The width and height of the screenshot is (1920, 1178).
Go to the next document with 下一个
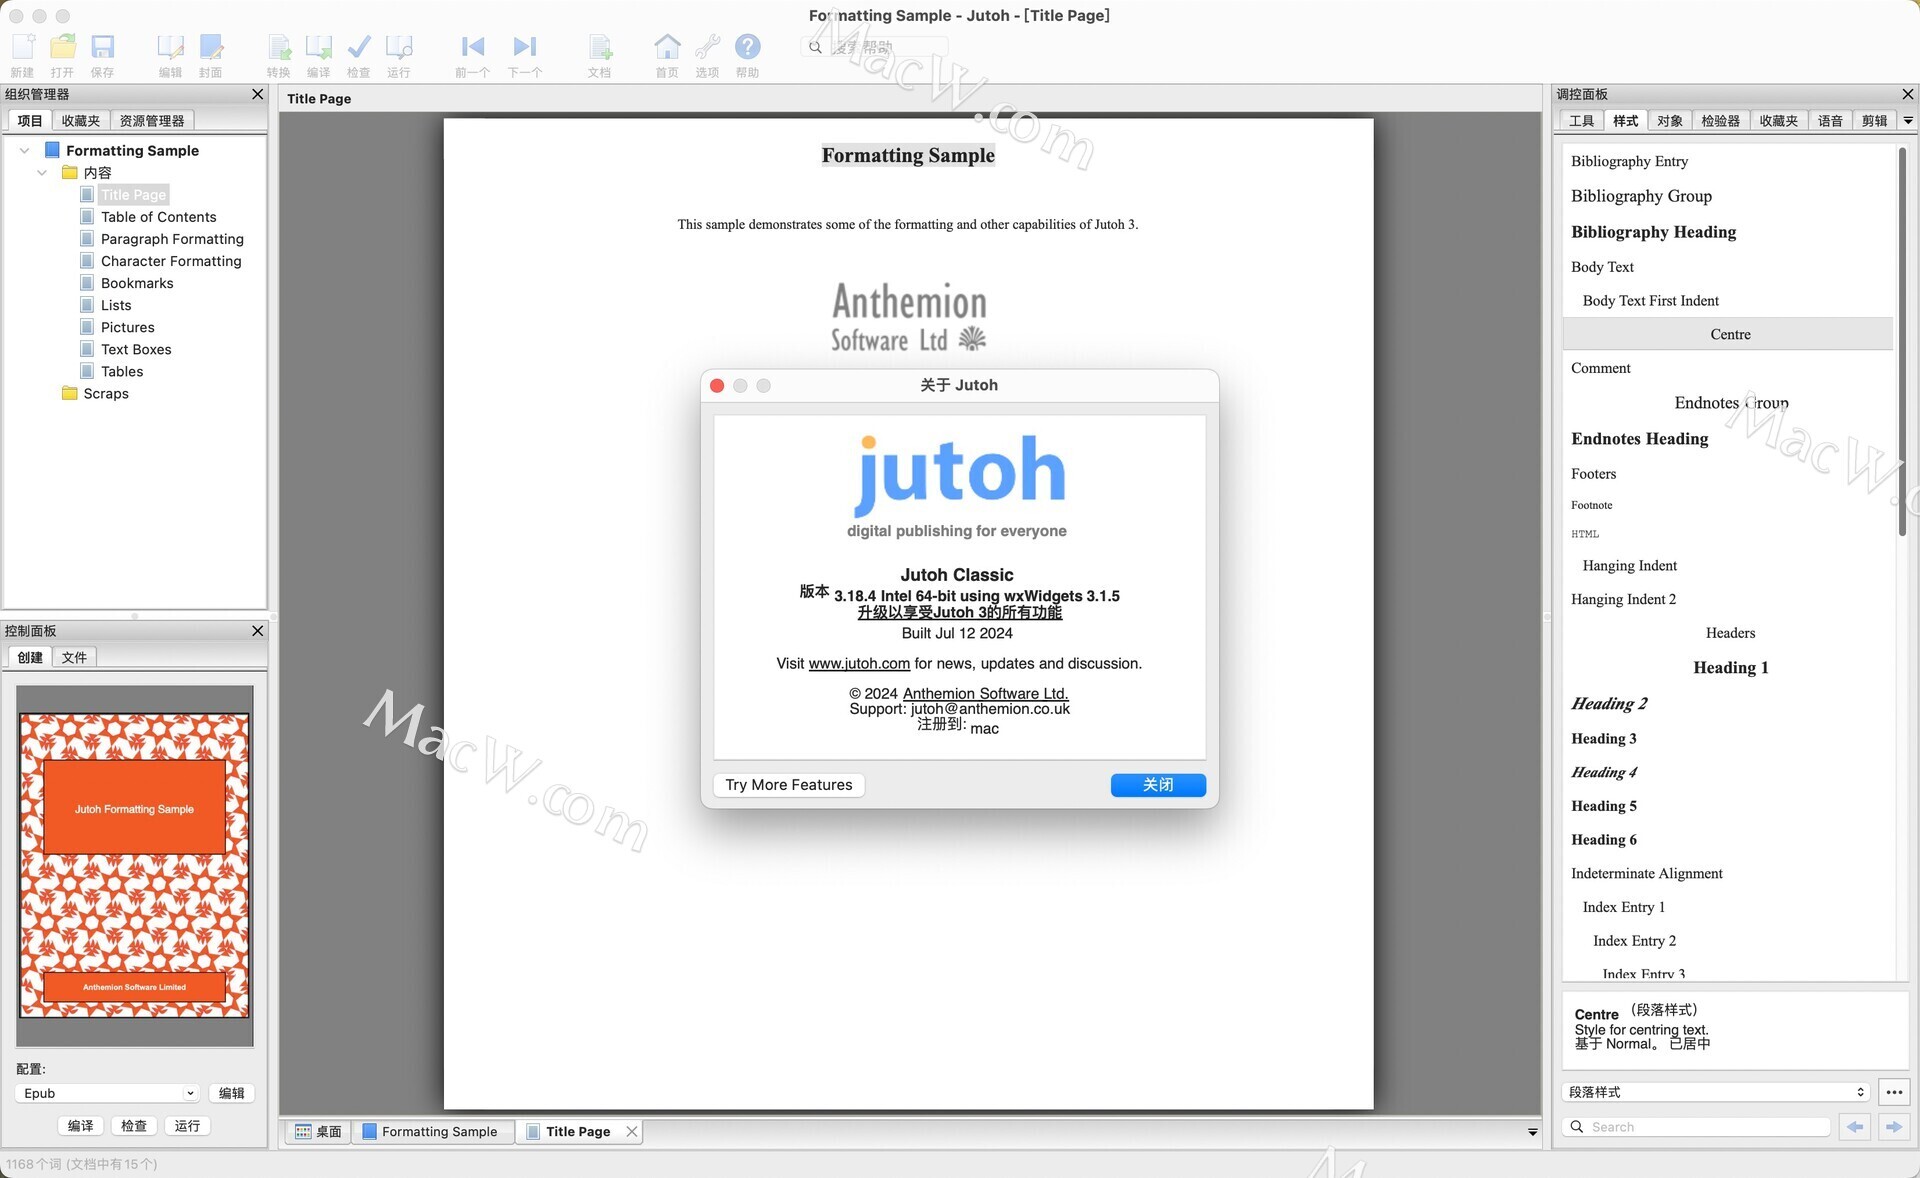[x=525, y=55]
